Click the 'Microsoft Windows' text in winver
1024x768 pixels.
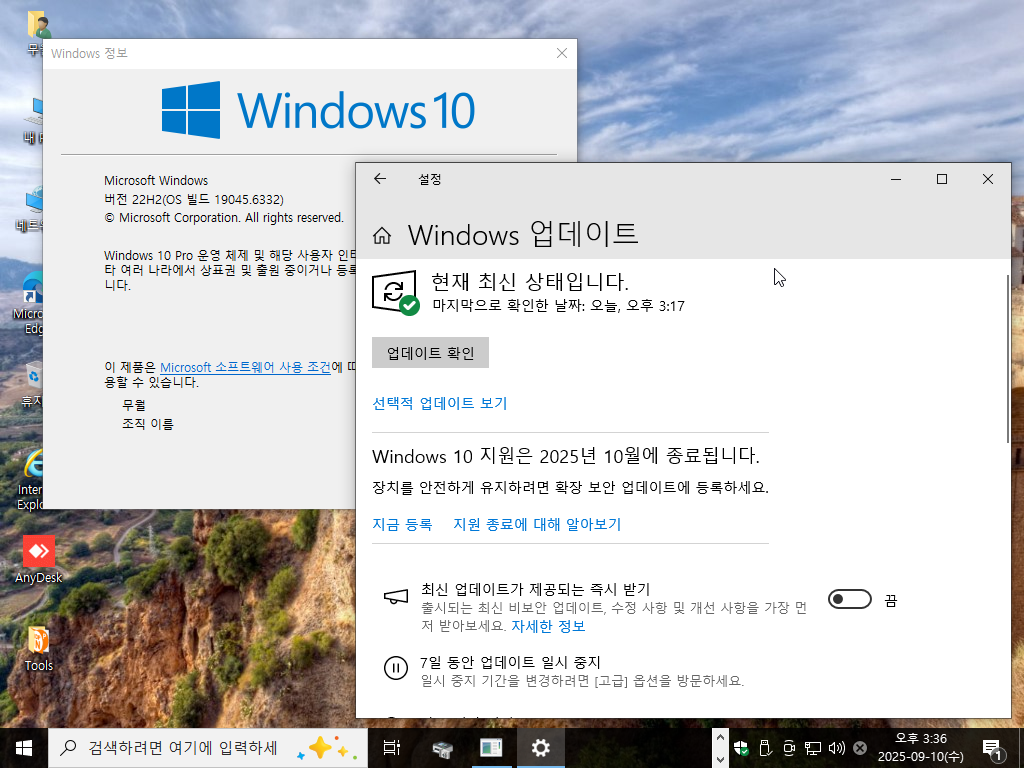[156, 180]
